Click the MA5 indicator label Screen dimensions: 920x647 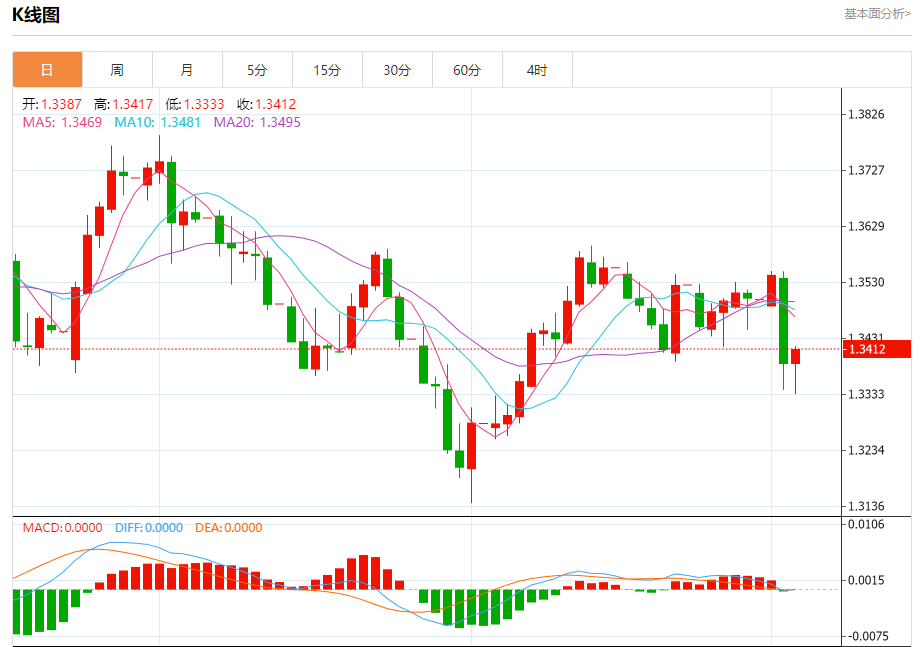(62, 122)
